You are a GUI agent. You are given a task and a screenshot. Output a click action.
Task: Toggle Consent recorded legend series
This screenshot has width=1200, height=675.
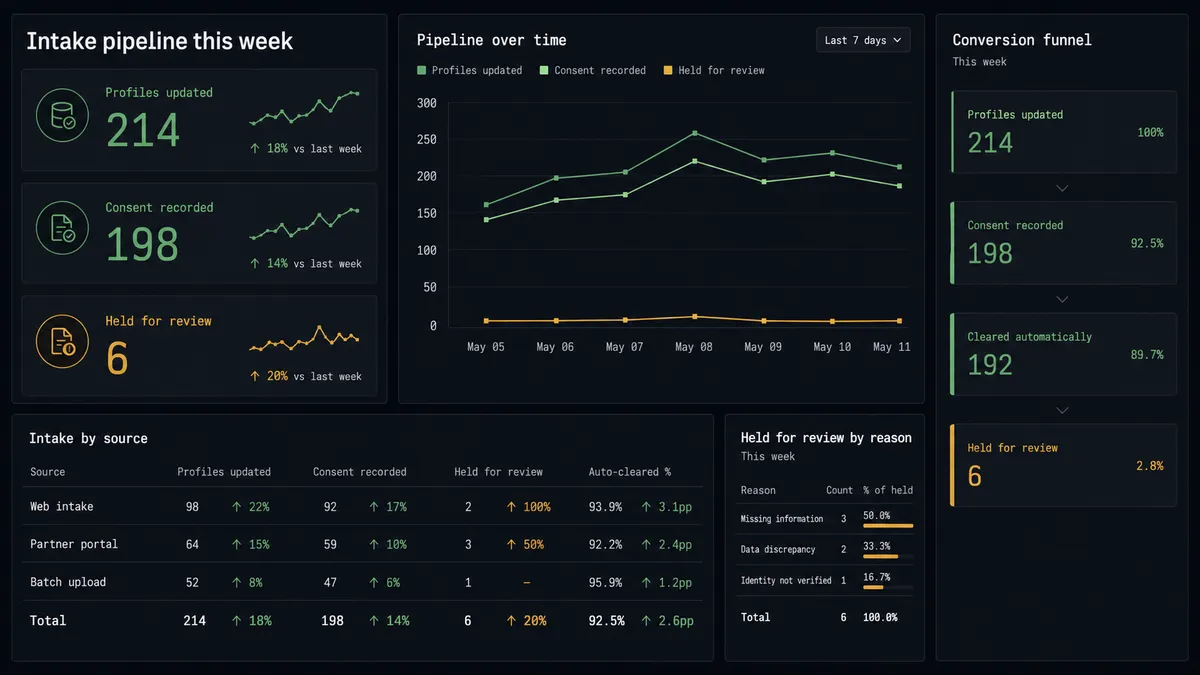[593, 70]
